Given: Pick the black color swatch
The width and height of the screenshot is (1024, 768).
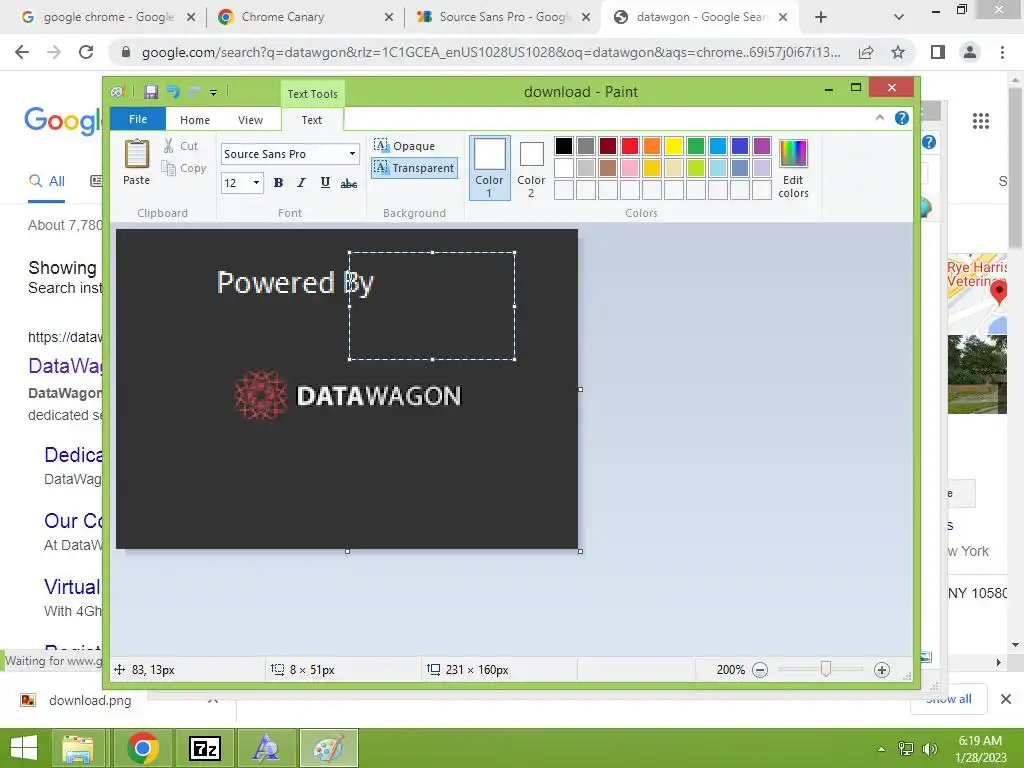Looking at the screenshot, I should click(x=564, y=146).
